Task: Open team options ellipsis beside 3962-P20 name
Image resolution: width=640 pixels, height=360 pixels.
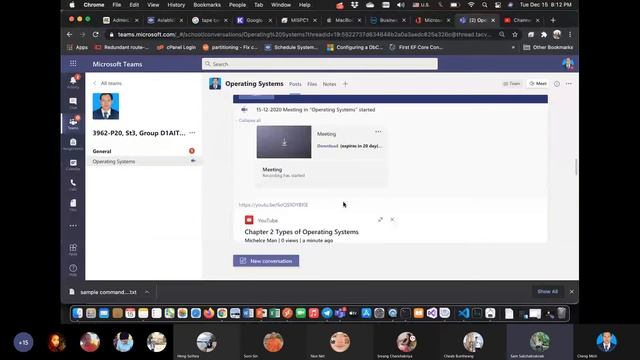Action: click(x=192, y=133)
